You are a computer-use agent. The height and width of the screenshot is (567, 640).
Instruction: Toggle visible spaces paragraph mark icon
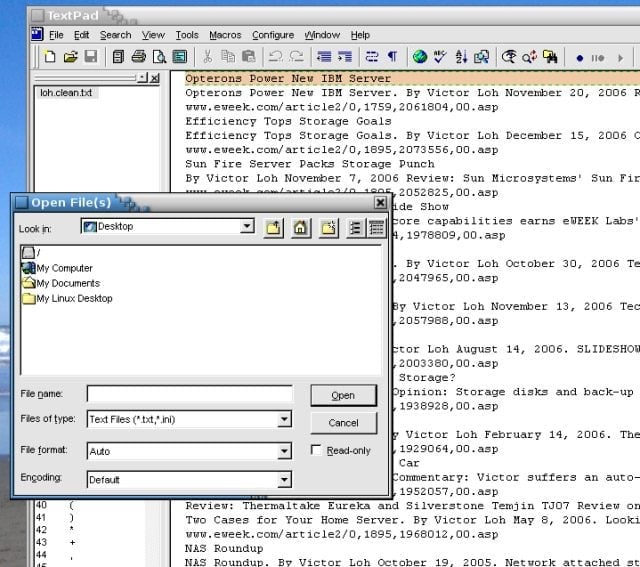pyautogui.click(x=392, y=56)
